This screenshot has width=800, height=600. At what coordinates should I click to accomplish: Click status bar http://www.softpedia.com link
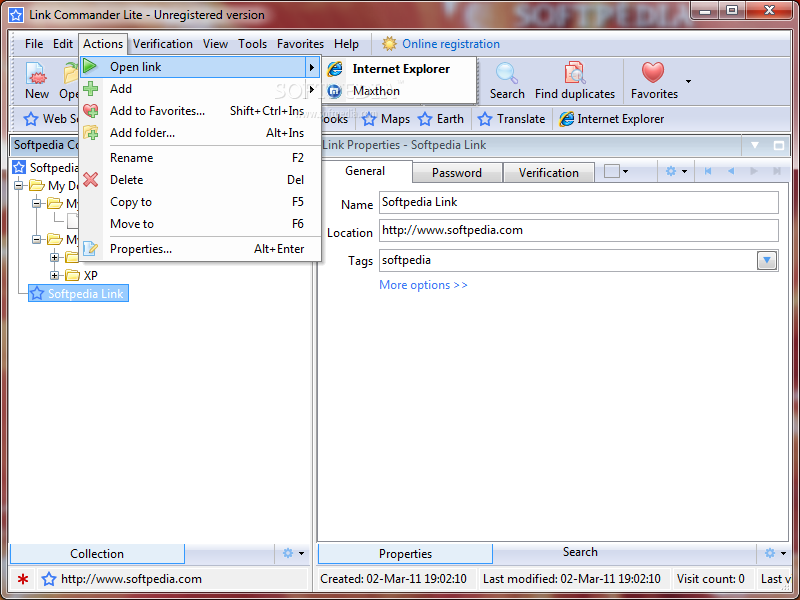point(131,579)
